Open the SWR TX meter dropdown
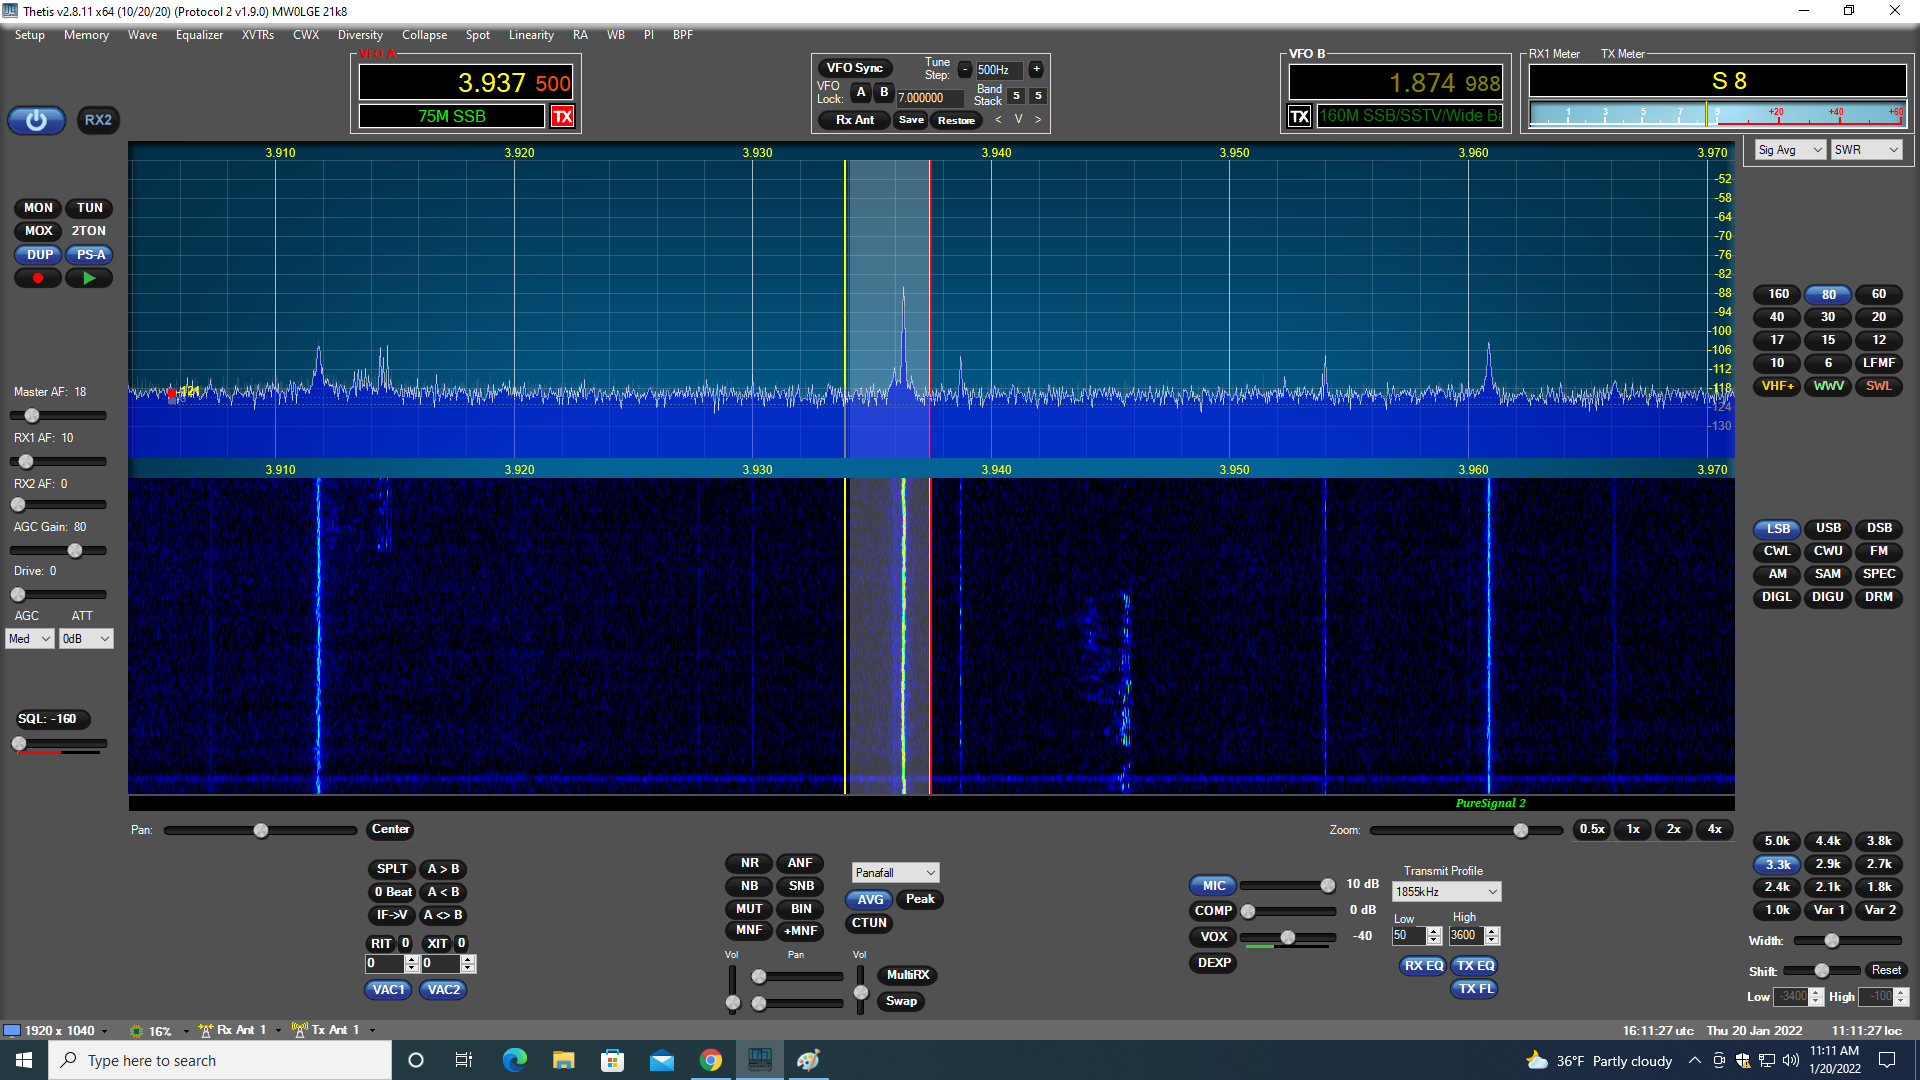Image resolution: width=1920 pixels, height=1080 pixels. click(x=1866, y=150)
